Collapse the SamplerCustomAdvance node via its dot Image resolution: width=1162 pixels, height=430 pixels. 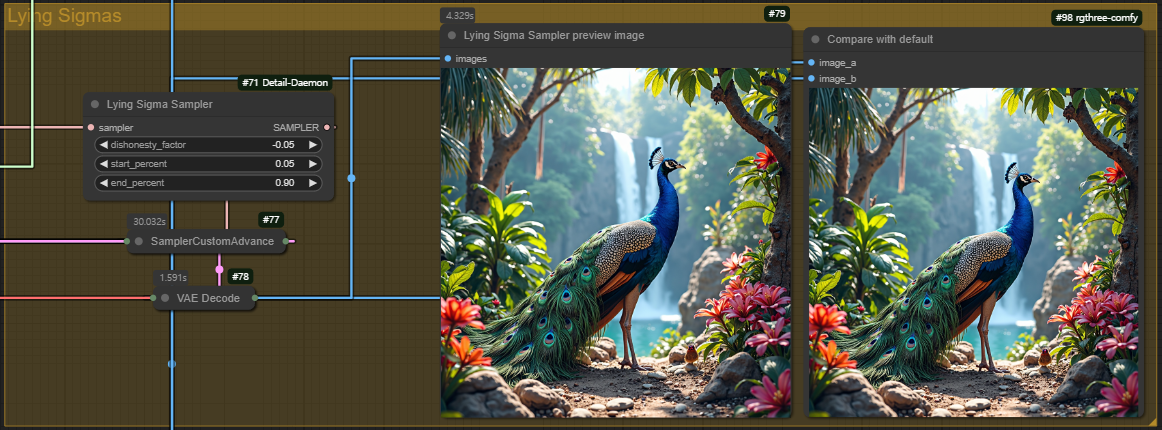point(139,241)
